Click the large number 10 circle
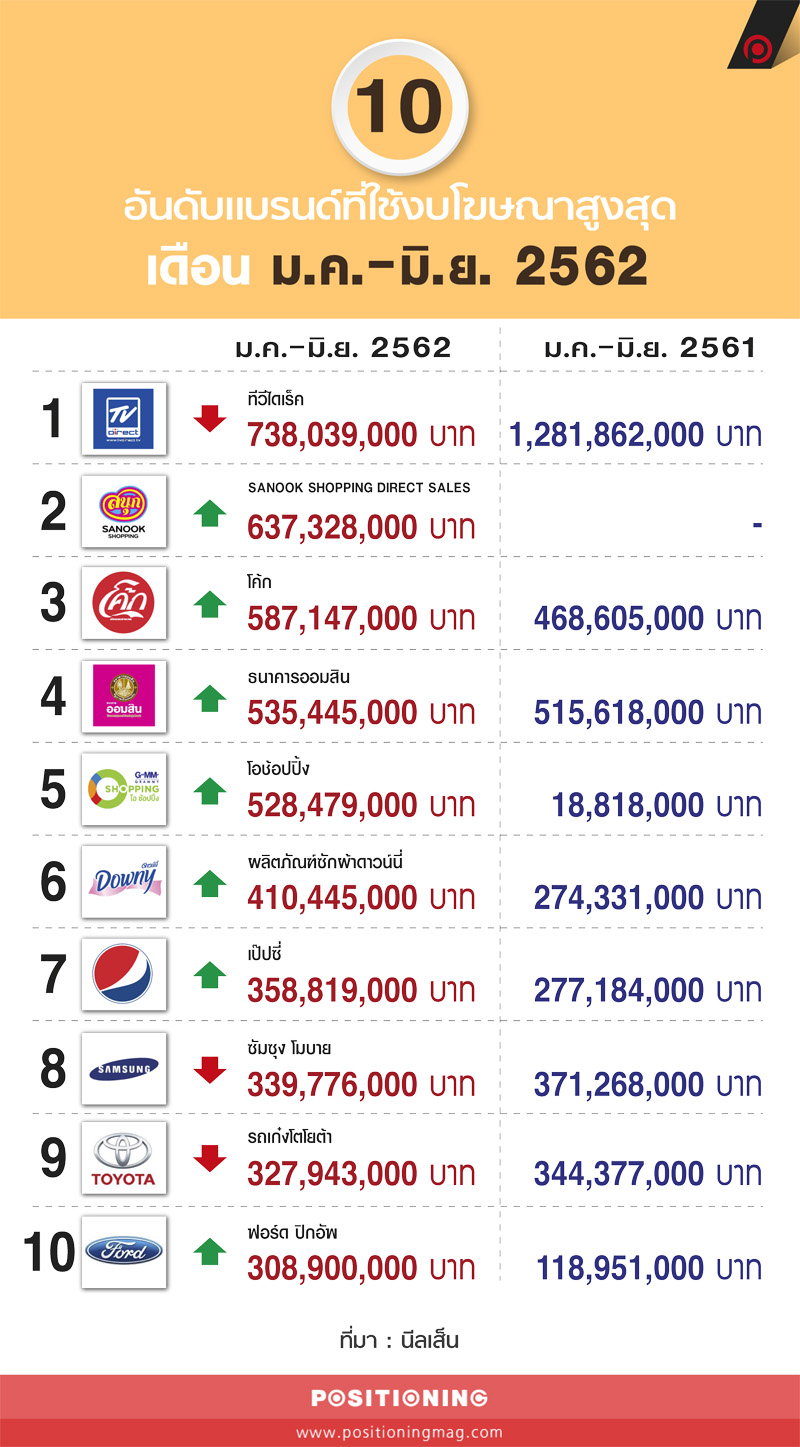Viewport: 800px width, 1447px height. click(400, 108)
